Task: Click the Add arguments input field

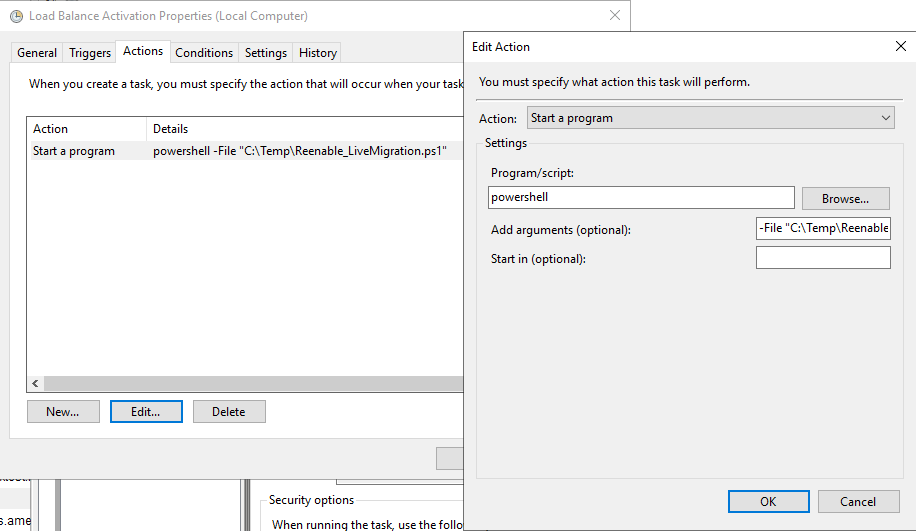Action: (x=823, y=228)
